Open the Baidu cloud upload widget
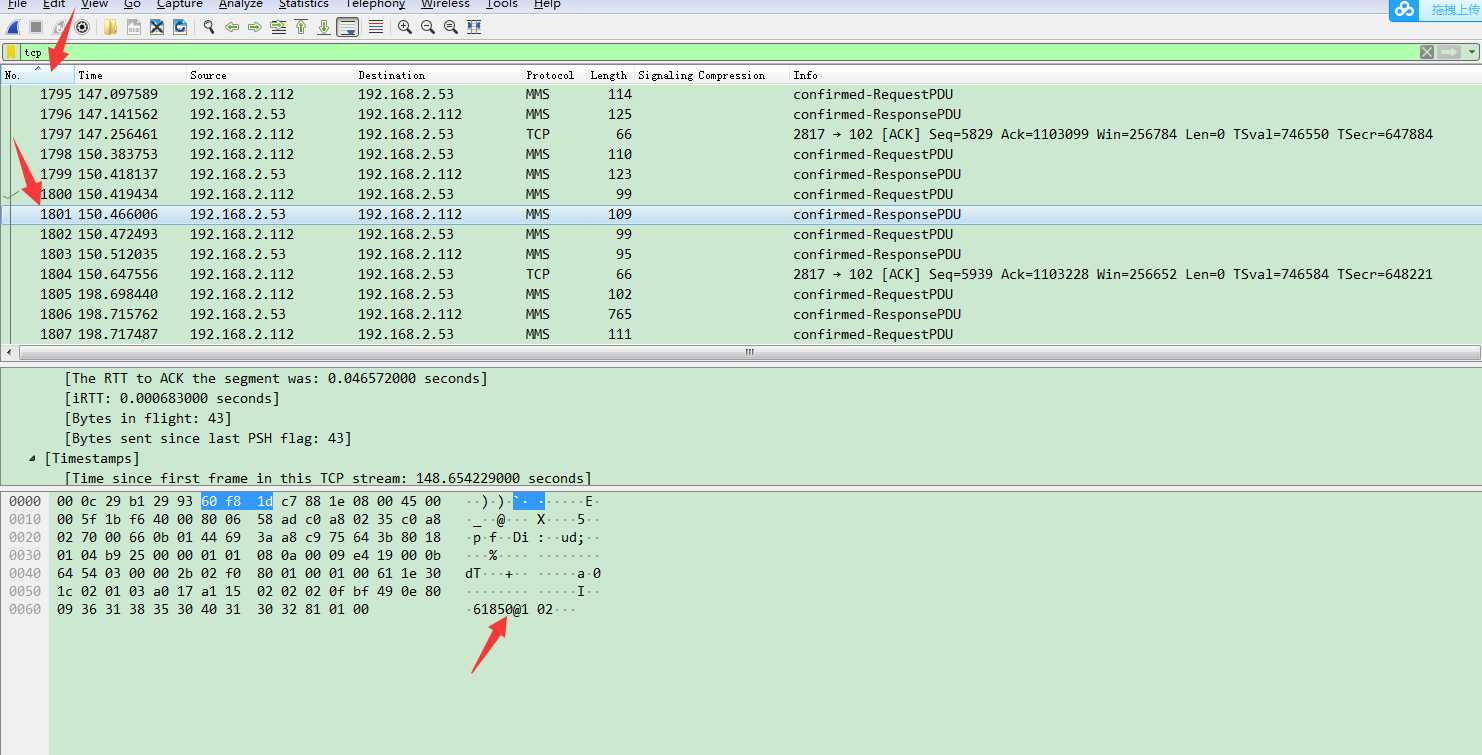This screenshot has width=1482, height=755. (1435, 10)
